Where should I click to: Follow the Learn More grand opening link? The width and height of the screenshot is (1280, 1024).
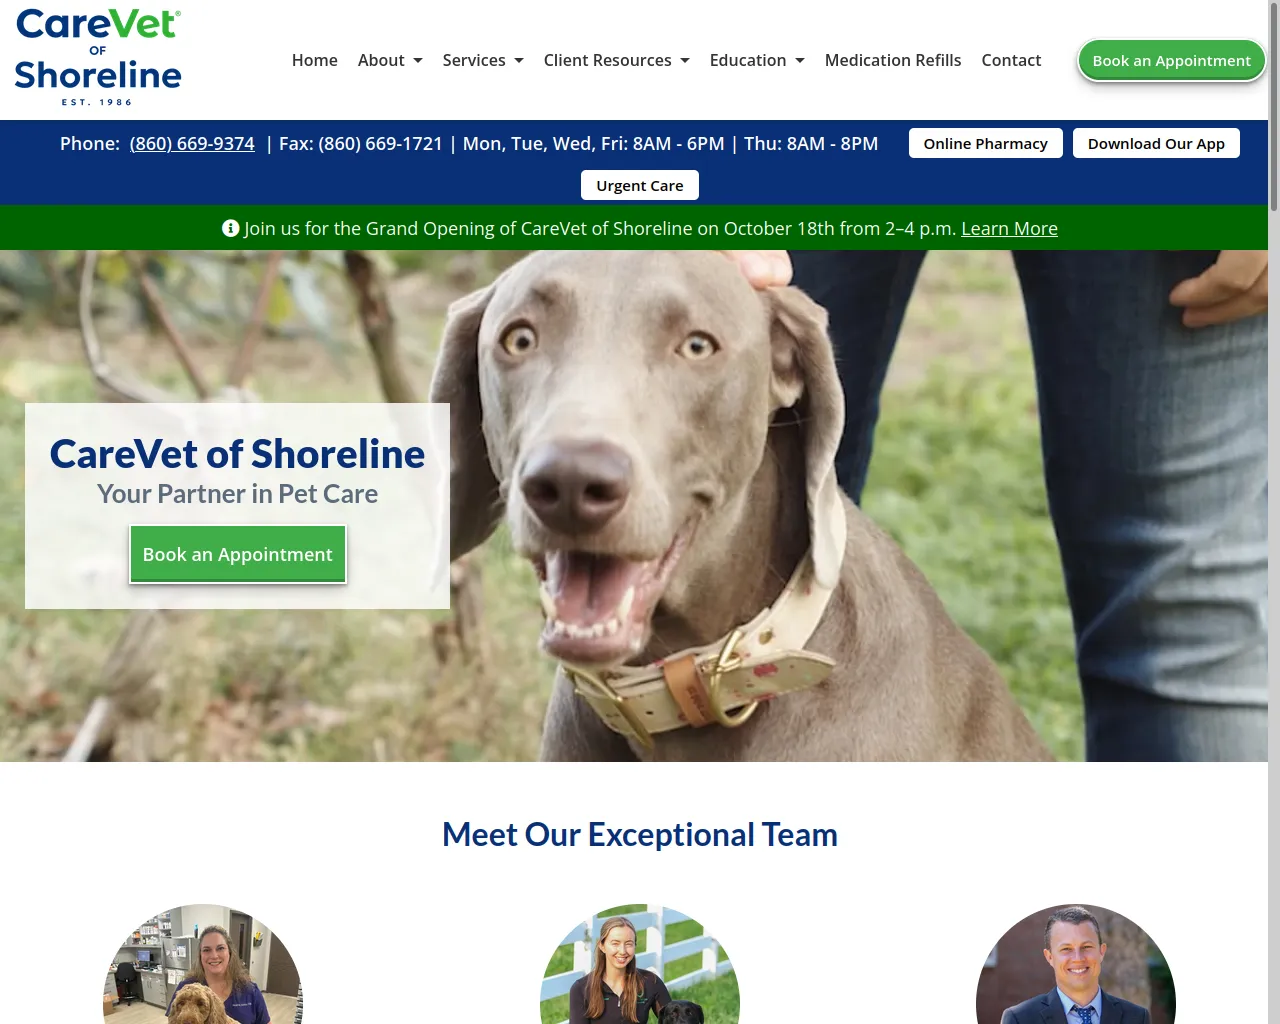[x=1009, y=228]
